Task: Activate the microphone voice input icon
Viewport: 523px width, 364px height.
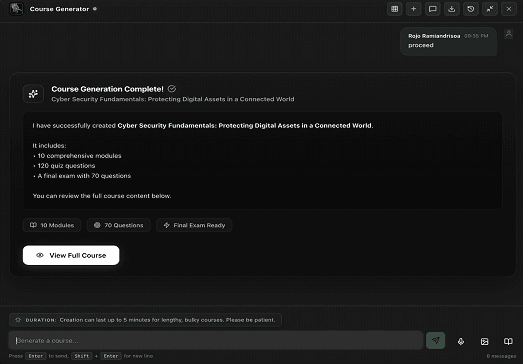Action: (x=461, y=341)
